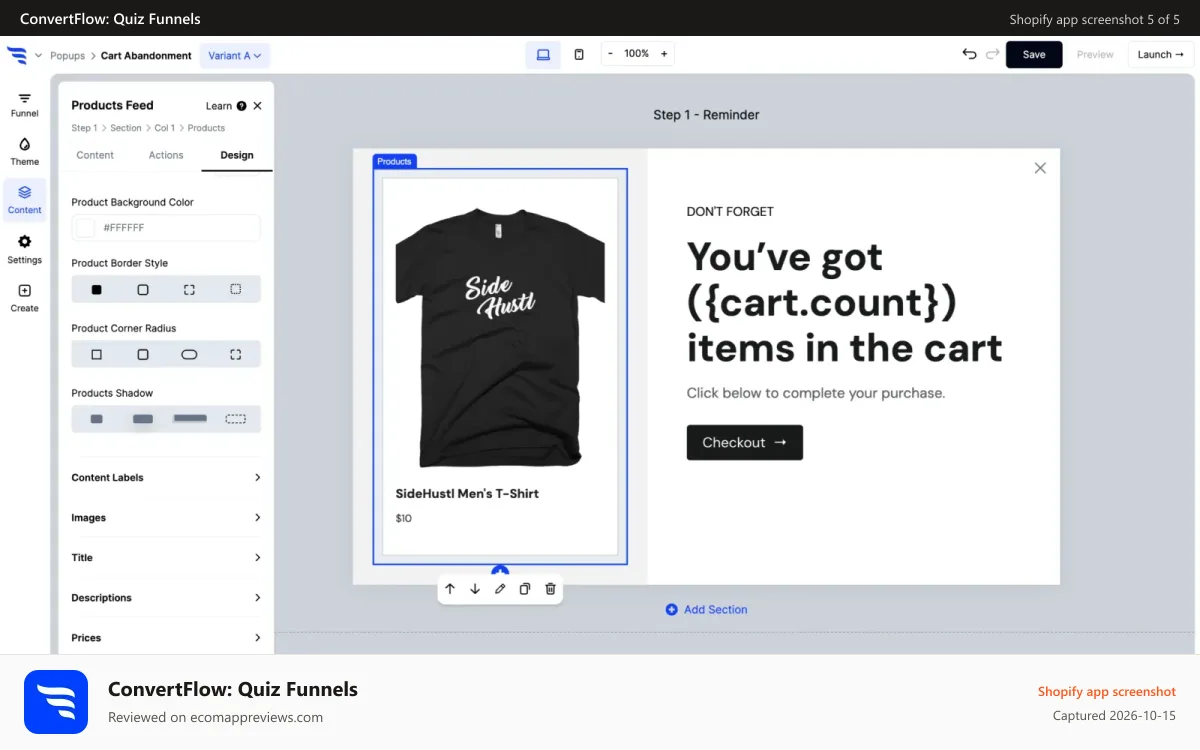Select the "$10" product price
The width and height of the screenshot is (1200, 750).
point(403,518)
